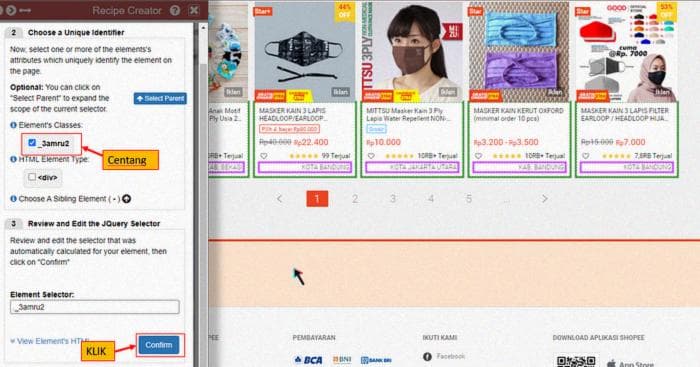Open the Facebook icon under Ikuti Kami

(427, 356)
